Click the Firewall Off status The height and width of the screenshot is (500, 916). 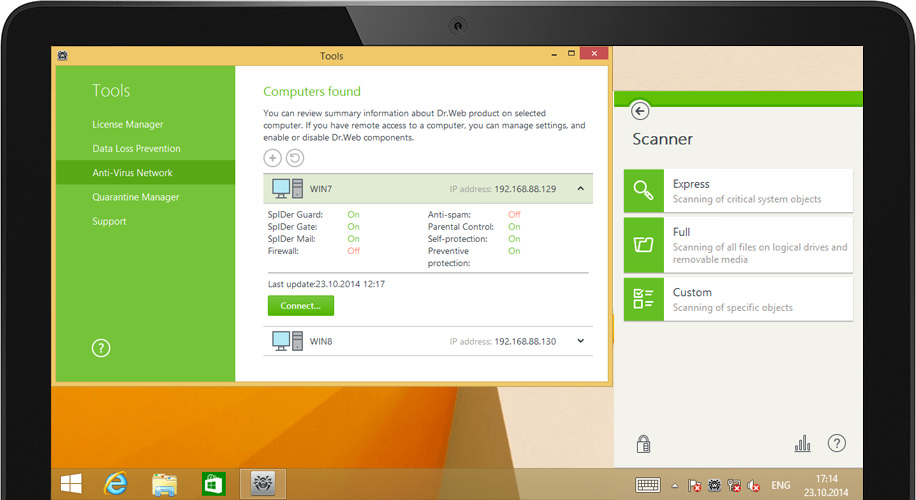click(353, 251)
